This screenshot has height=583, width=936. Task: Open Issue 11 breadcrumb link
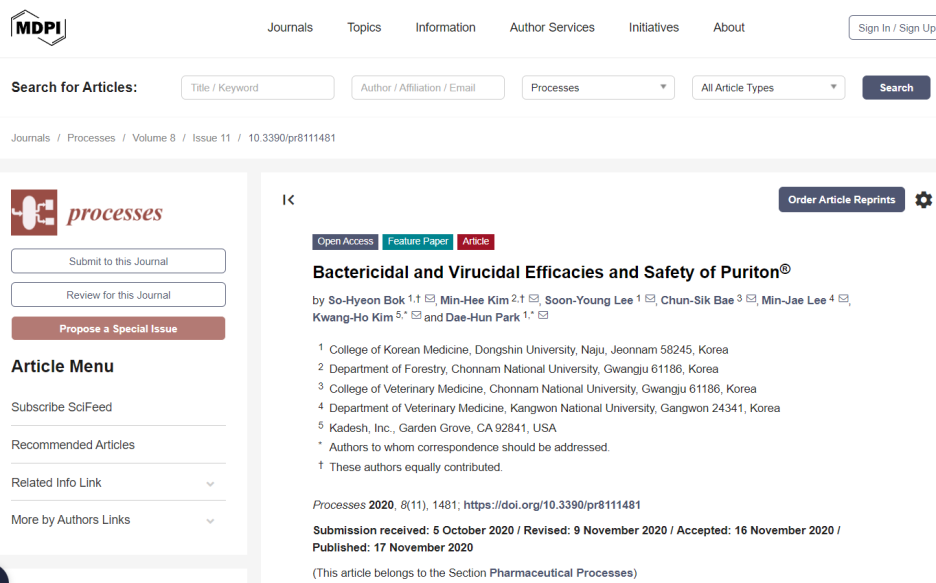pyautogui.click(x=211, y=138)
